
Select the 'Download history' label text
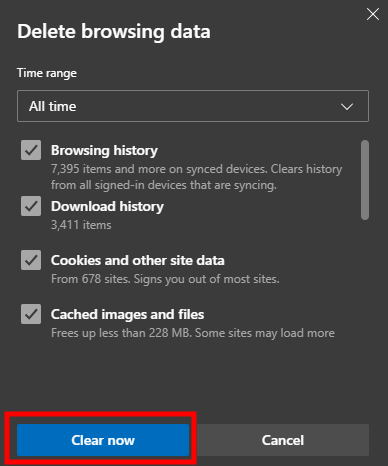[x=107, y=206]
